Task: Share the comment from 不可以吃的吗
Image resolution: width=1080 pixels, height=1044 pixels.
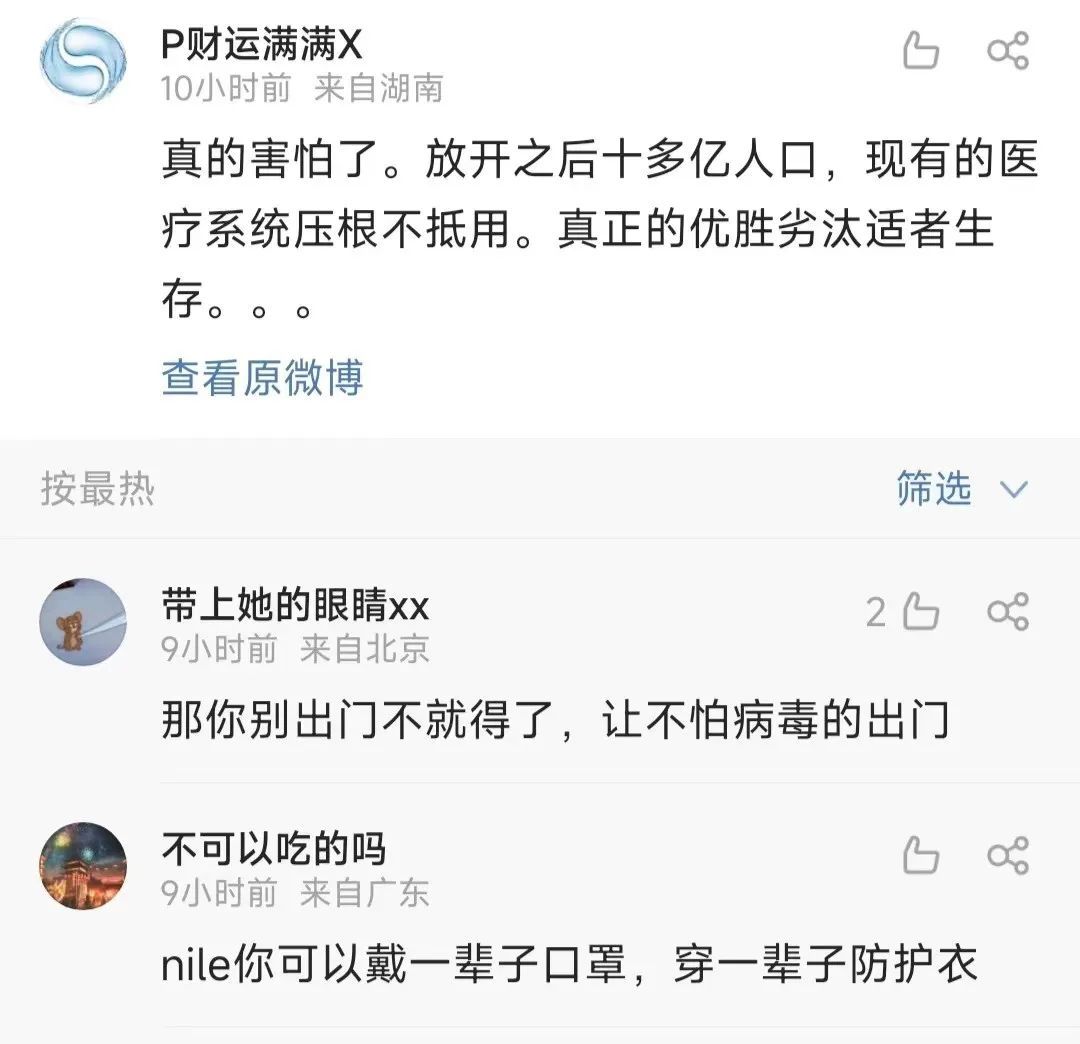Action: pyautogui.click(x=1007, y=856)
